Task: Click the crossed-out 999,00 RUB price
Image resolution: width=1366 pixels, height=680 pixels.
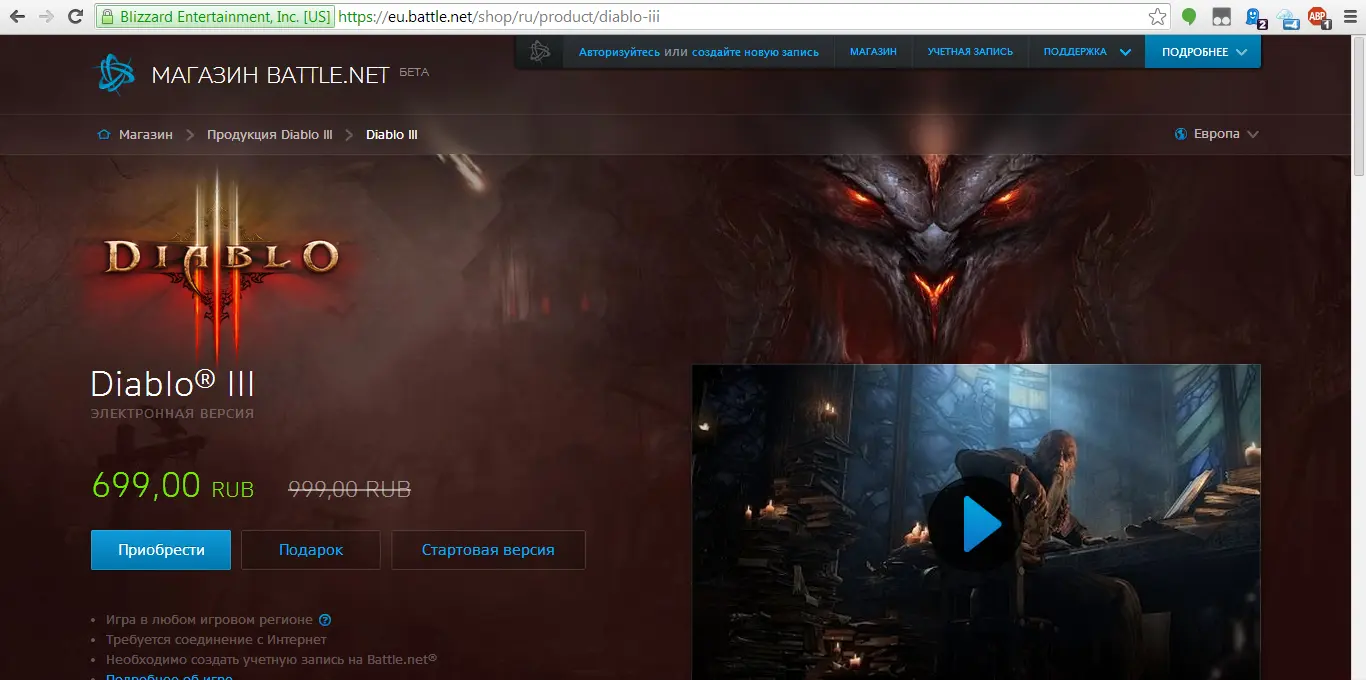Action: (350, 489)
